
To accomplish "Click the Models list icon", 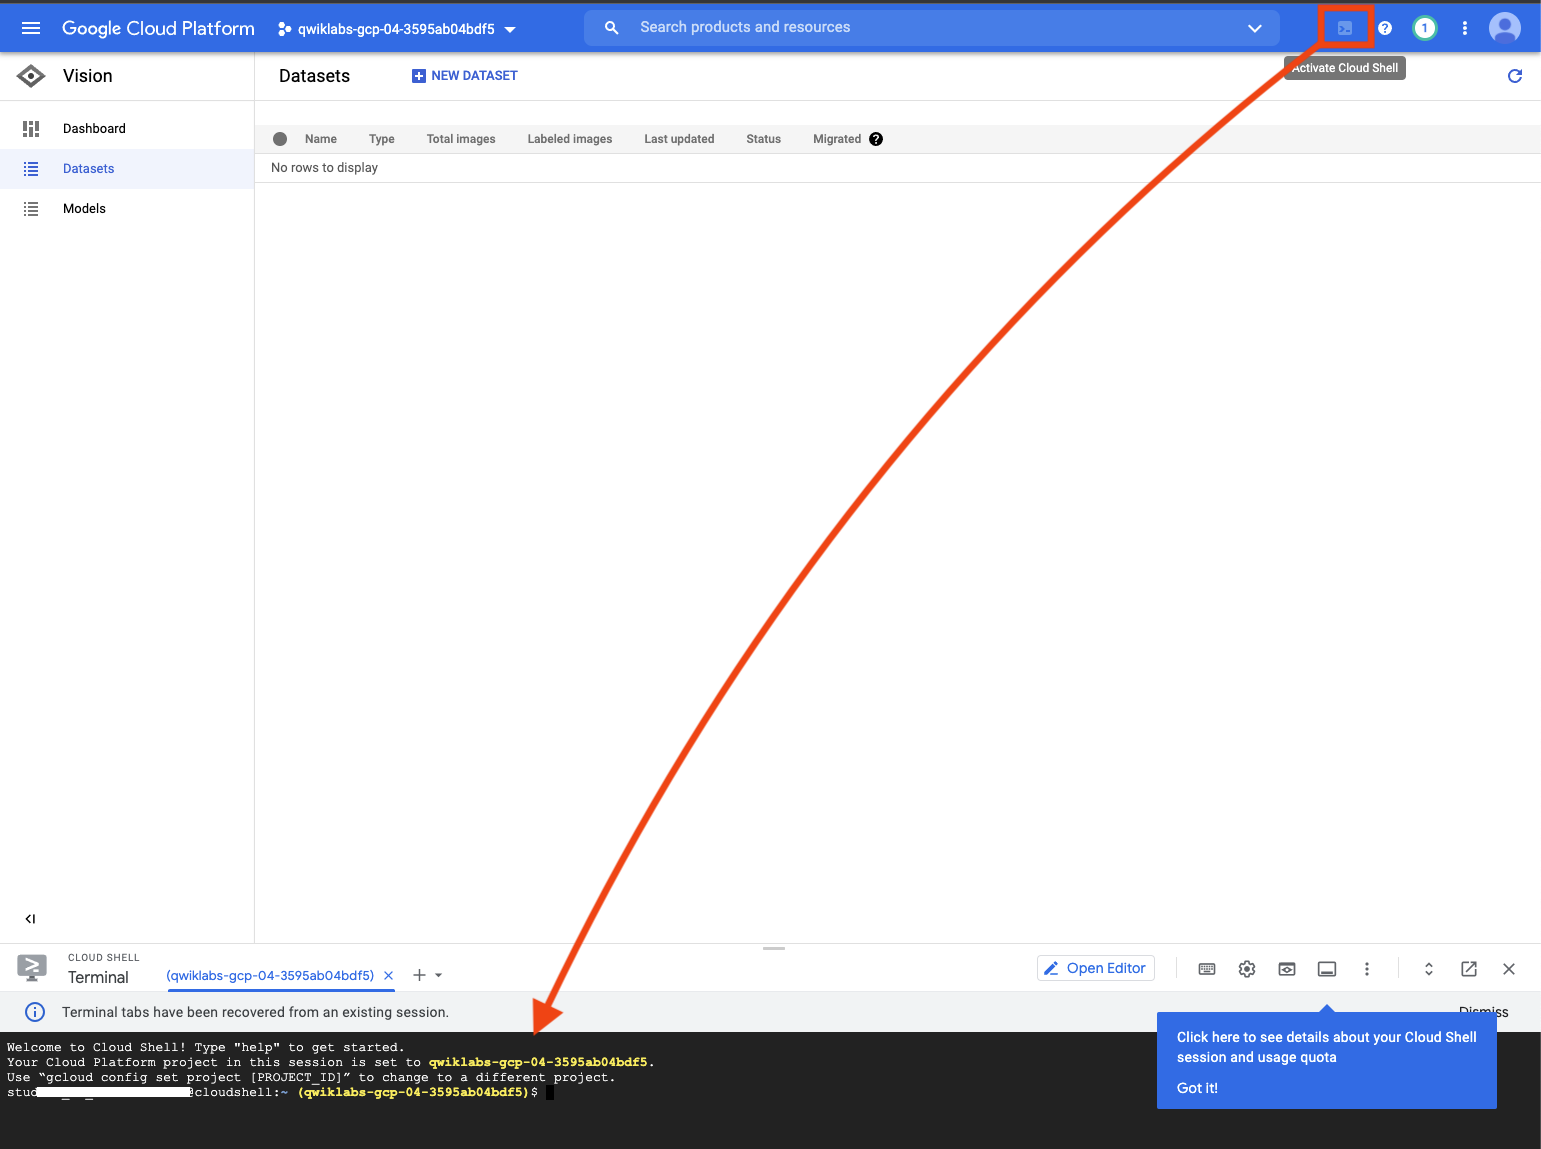I will point(31,208).
